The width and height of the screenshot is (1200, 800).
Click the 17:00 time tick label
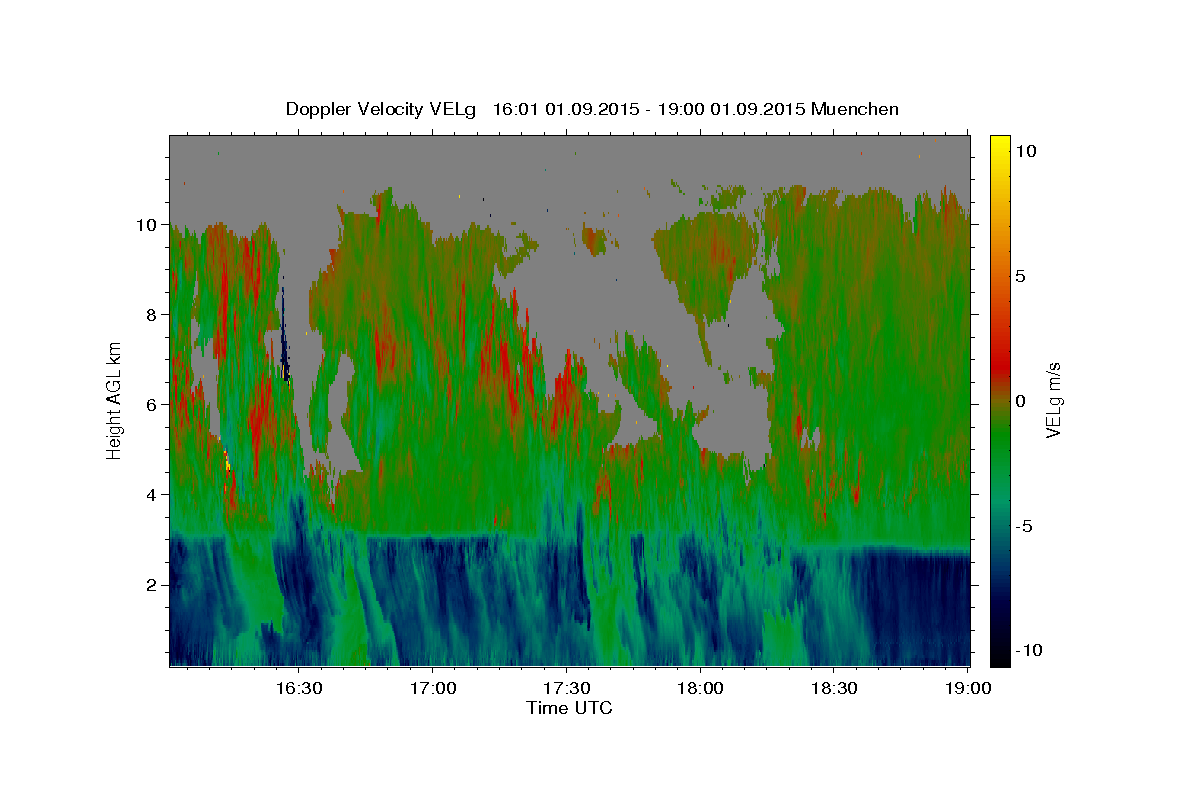coord(433,689)
